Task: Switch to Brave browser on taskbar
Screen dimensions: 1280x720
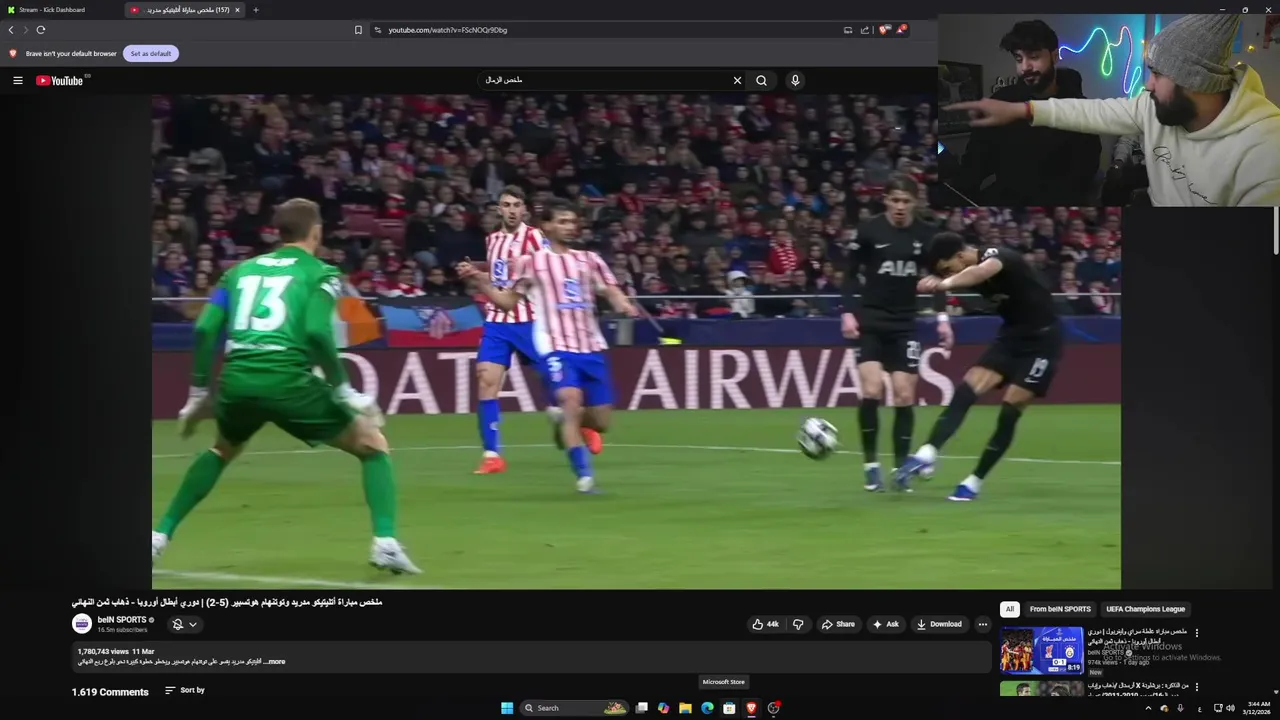Action: tap(751, 708)
